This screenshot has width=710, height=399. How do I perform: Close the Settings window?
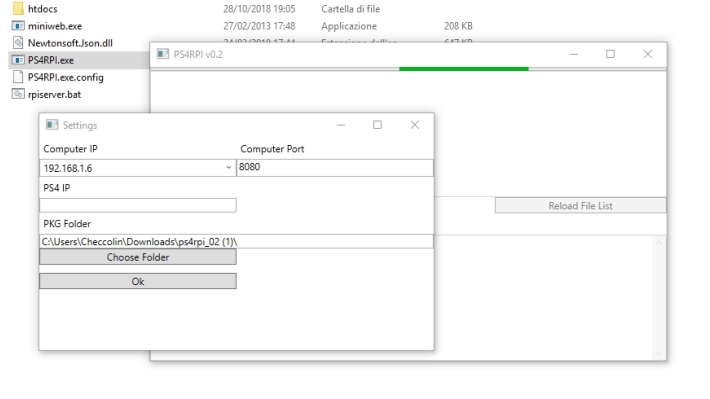click(415, 125)
